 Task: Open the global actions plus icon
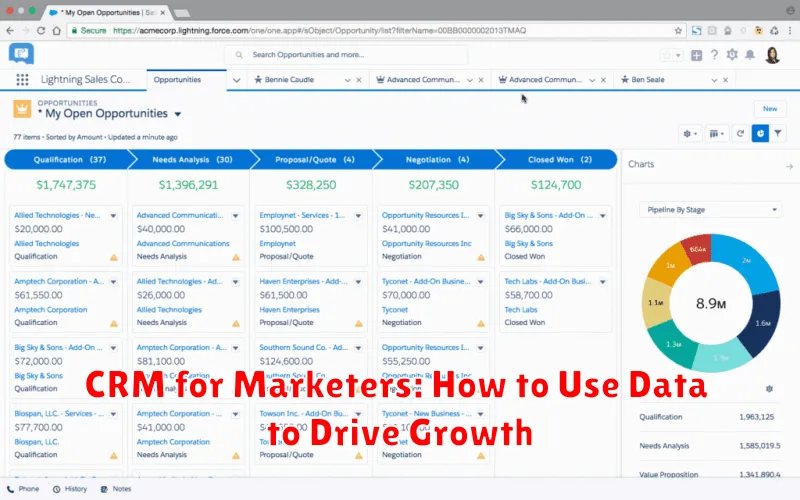pyautogui.click(x=696, y=55)
